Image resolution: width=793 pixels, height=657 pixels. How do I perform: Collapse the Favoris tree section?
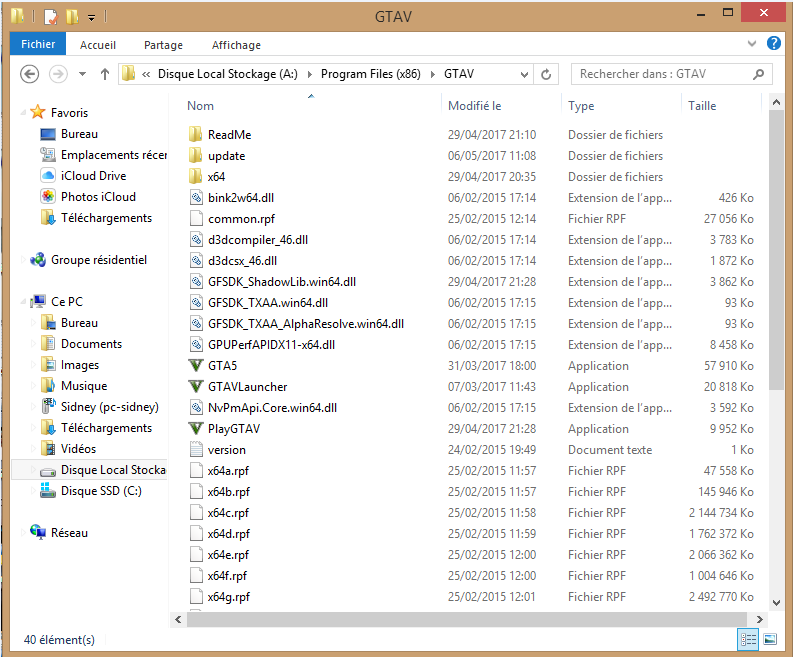click(23, 112)
